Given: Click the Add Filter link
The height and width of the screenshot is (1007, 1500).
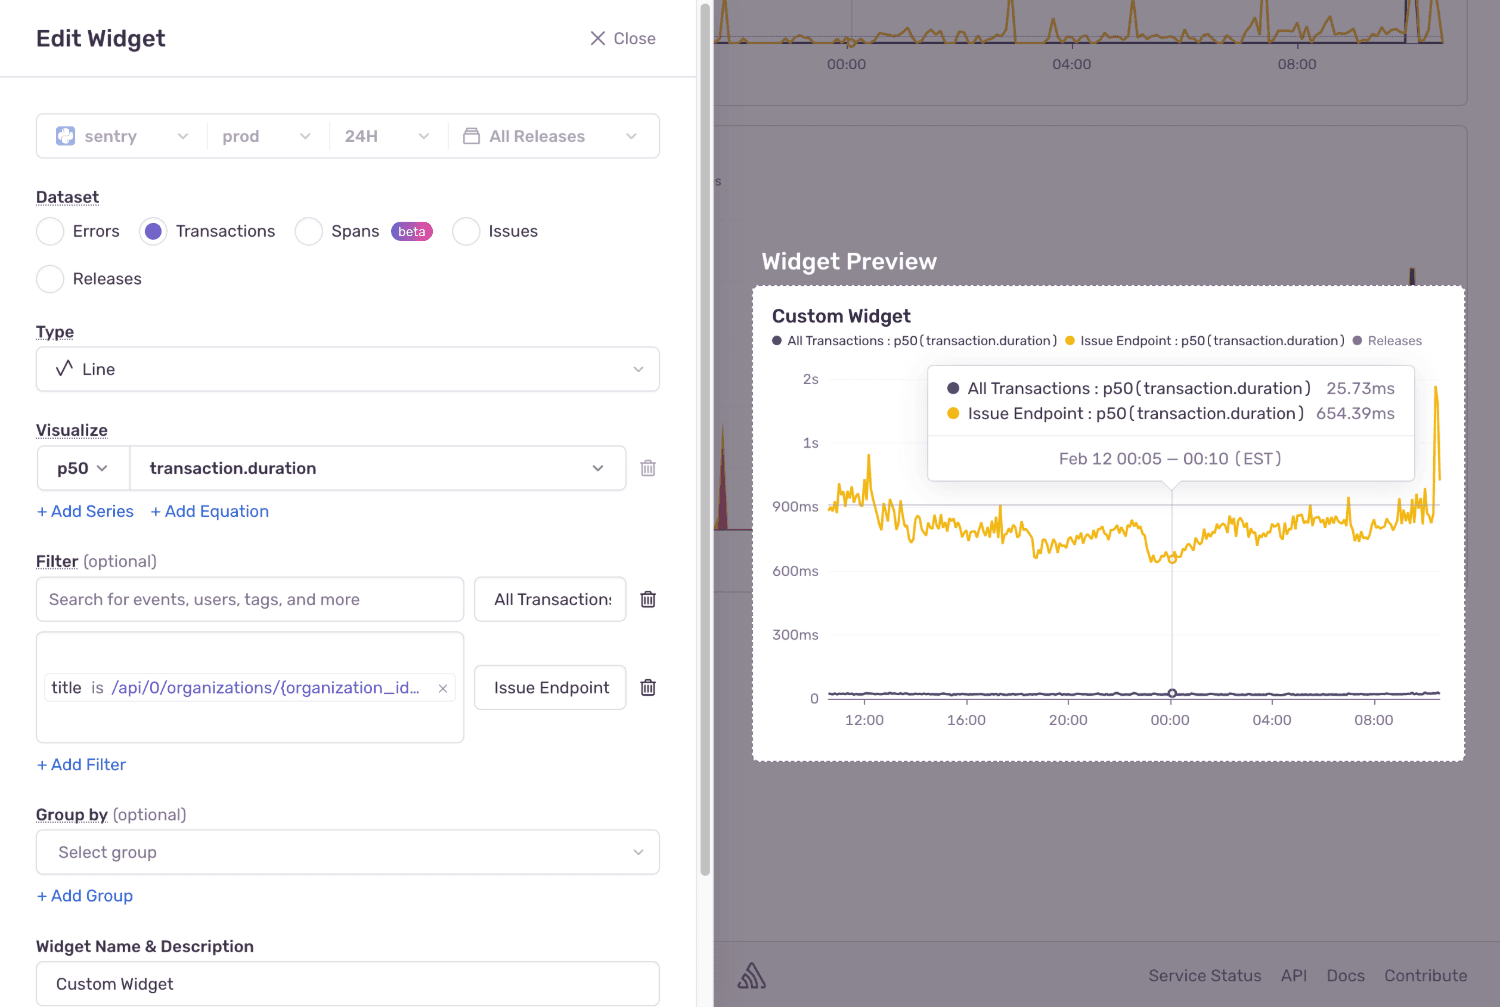Looking at the screenshot, I should click(x=81, y=764).
